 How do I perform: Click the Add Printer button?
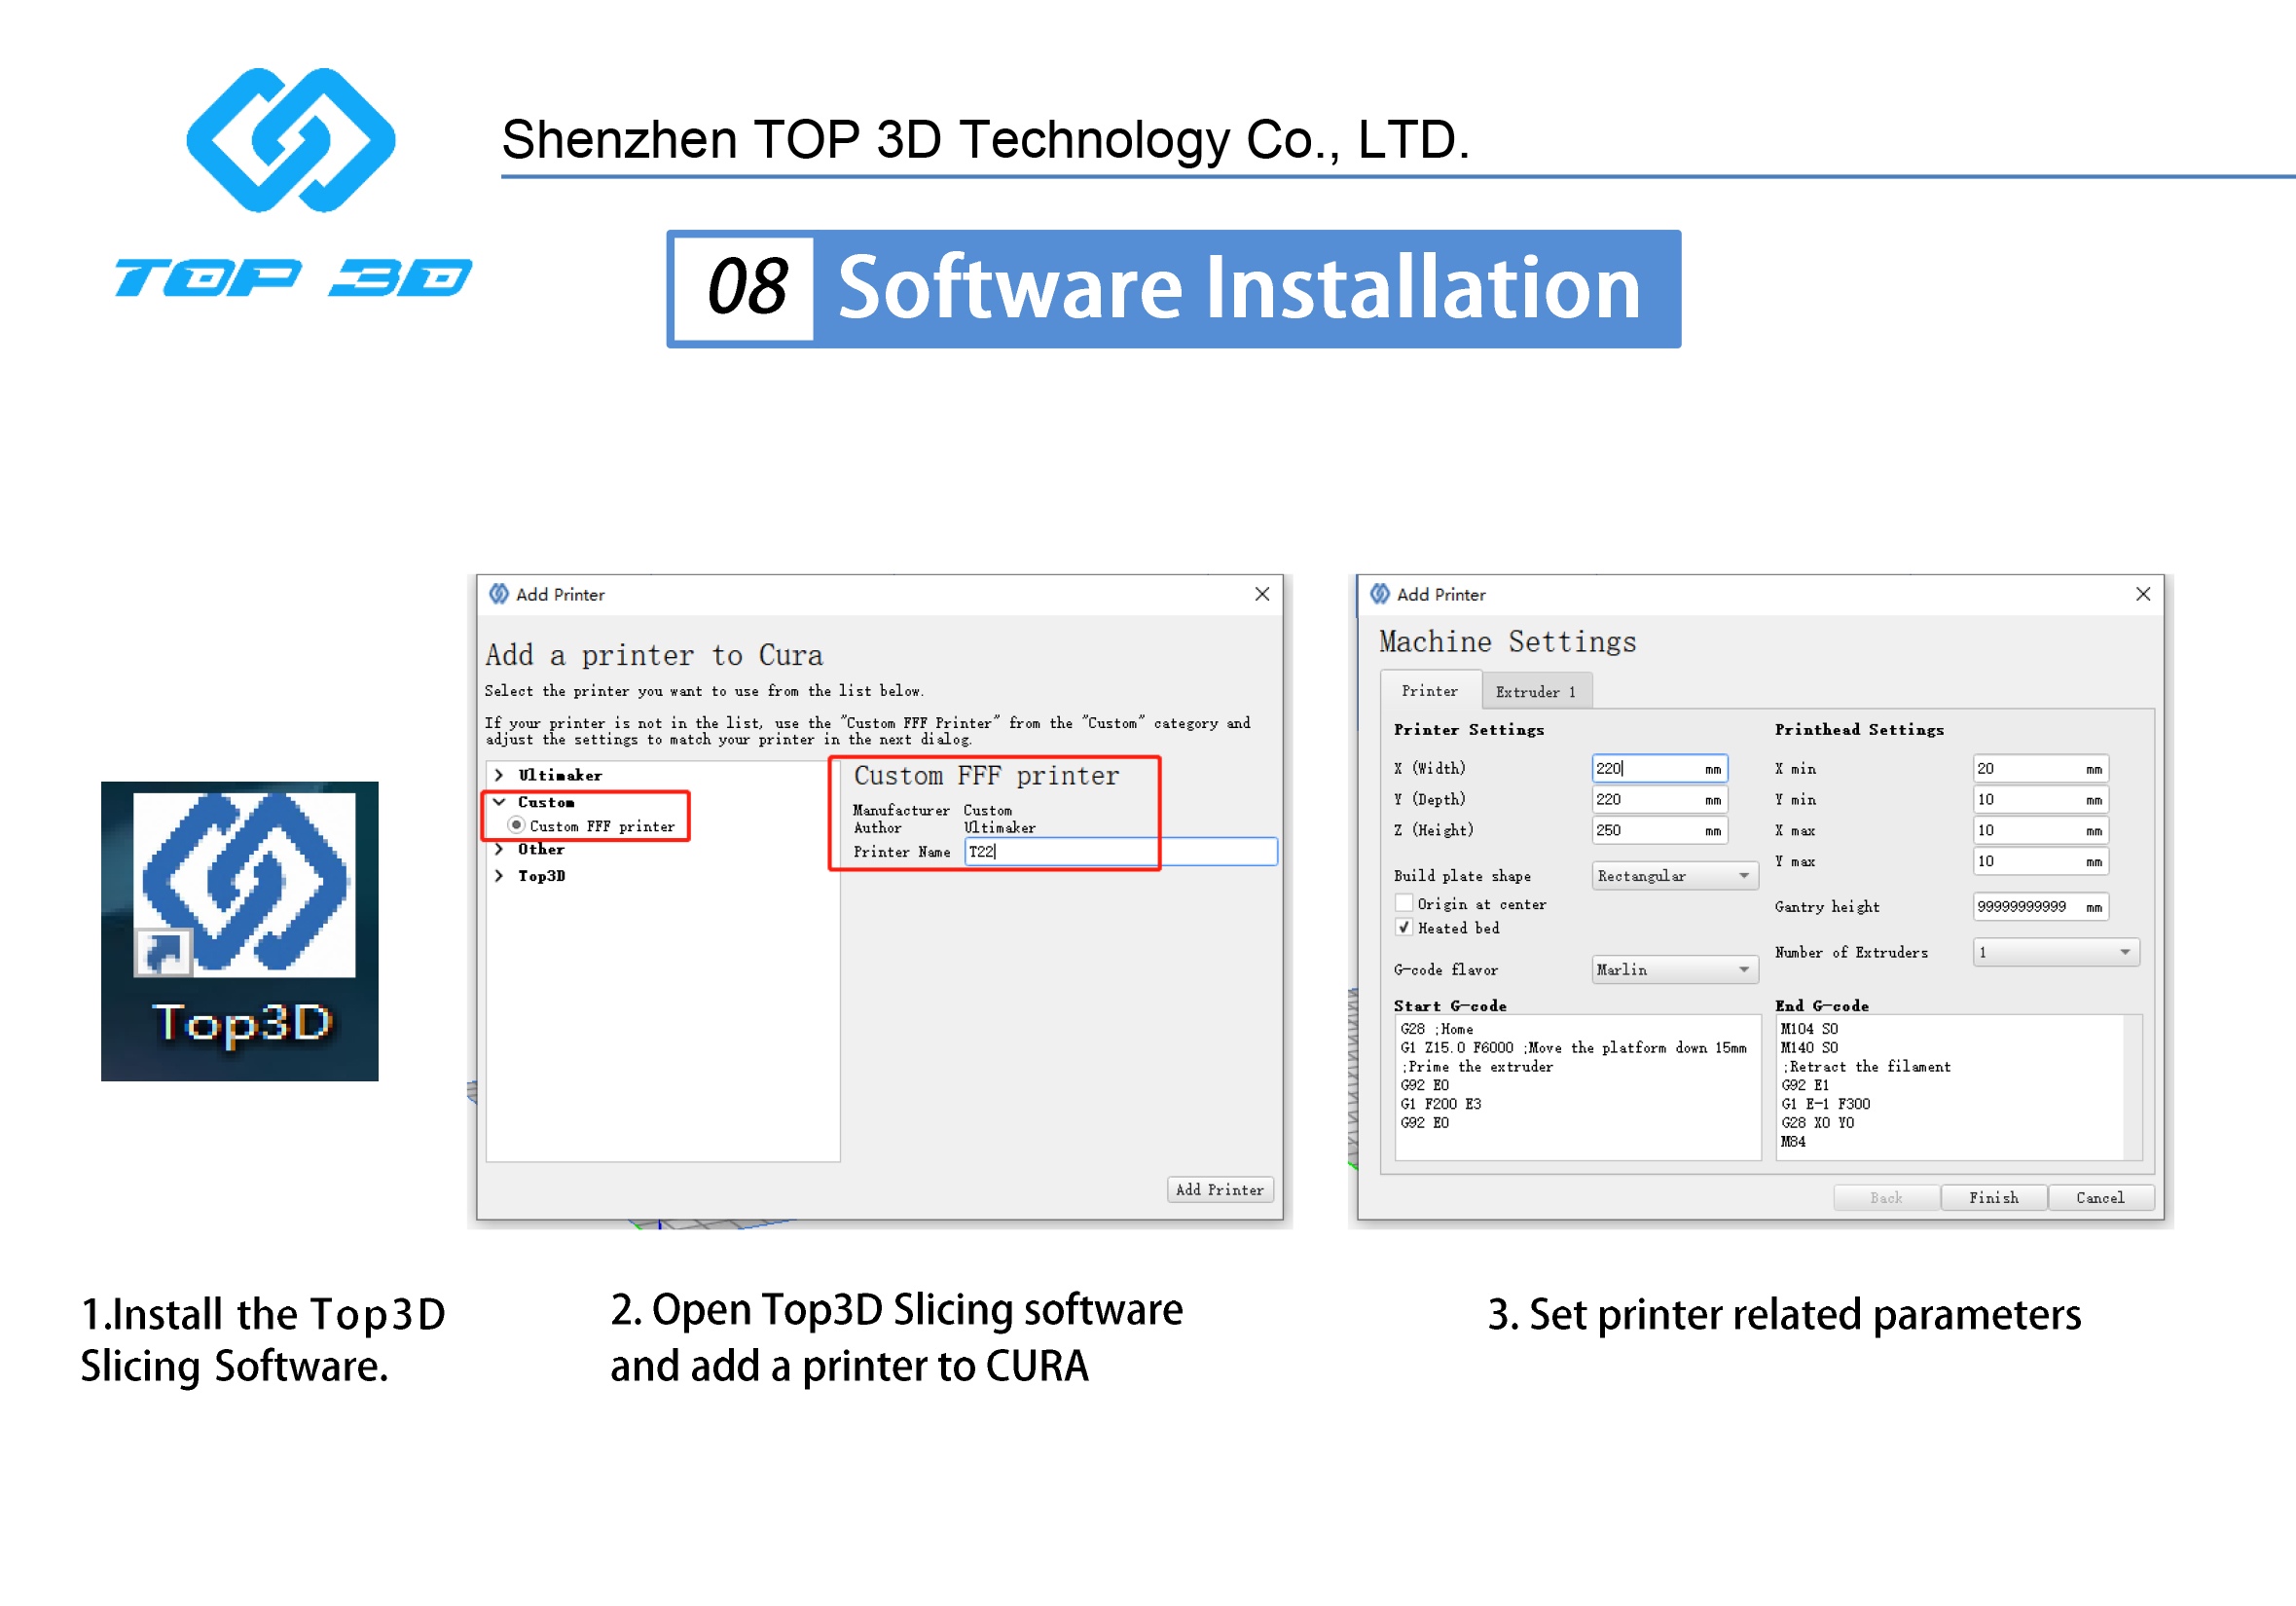tap(1220, 1190)
